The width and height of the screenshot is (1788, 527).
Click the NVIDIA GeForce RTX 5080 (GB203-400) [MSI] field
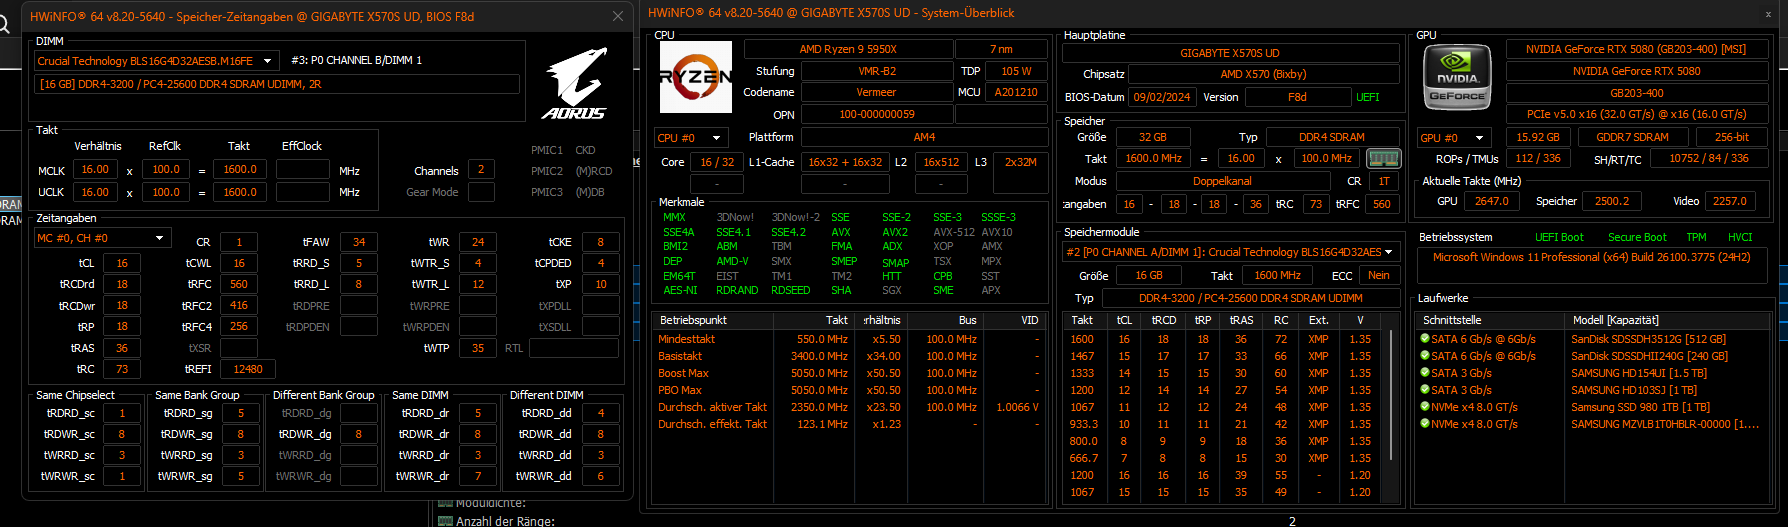coord(1636,49)
